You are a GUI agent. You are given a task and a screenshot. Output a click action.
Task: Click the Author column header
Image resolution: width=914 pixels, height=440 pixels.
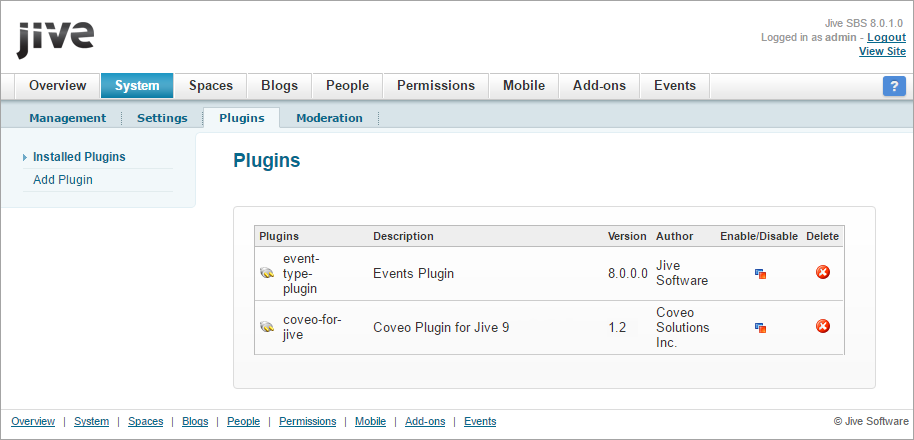(674, 237)
